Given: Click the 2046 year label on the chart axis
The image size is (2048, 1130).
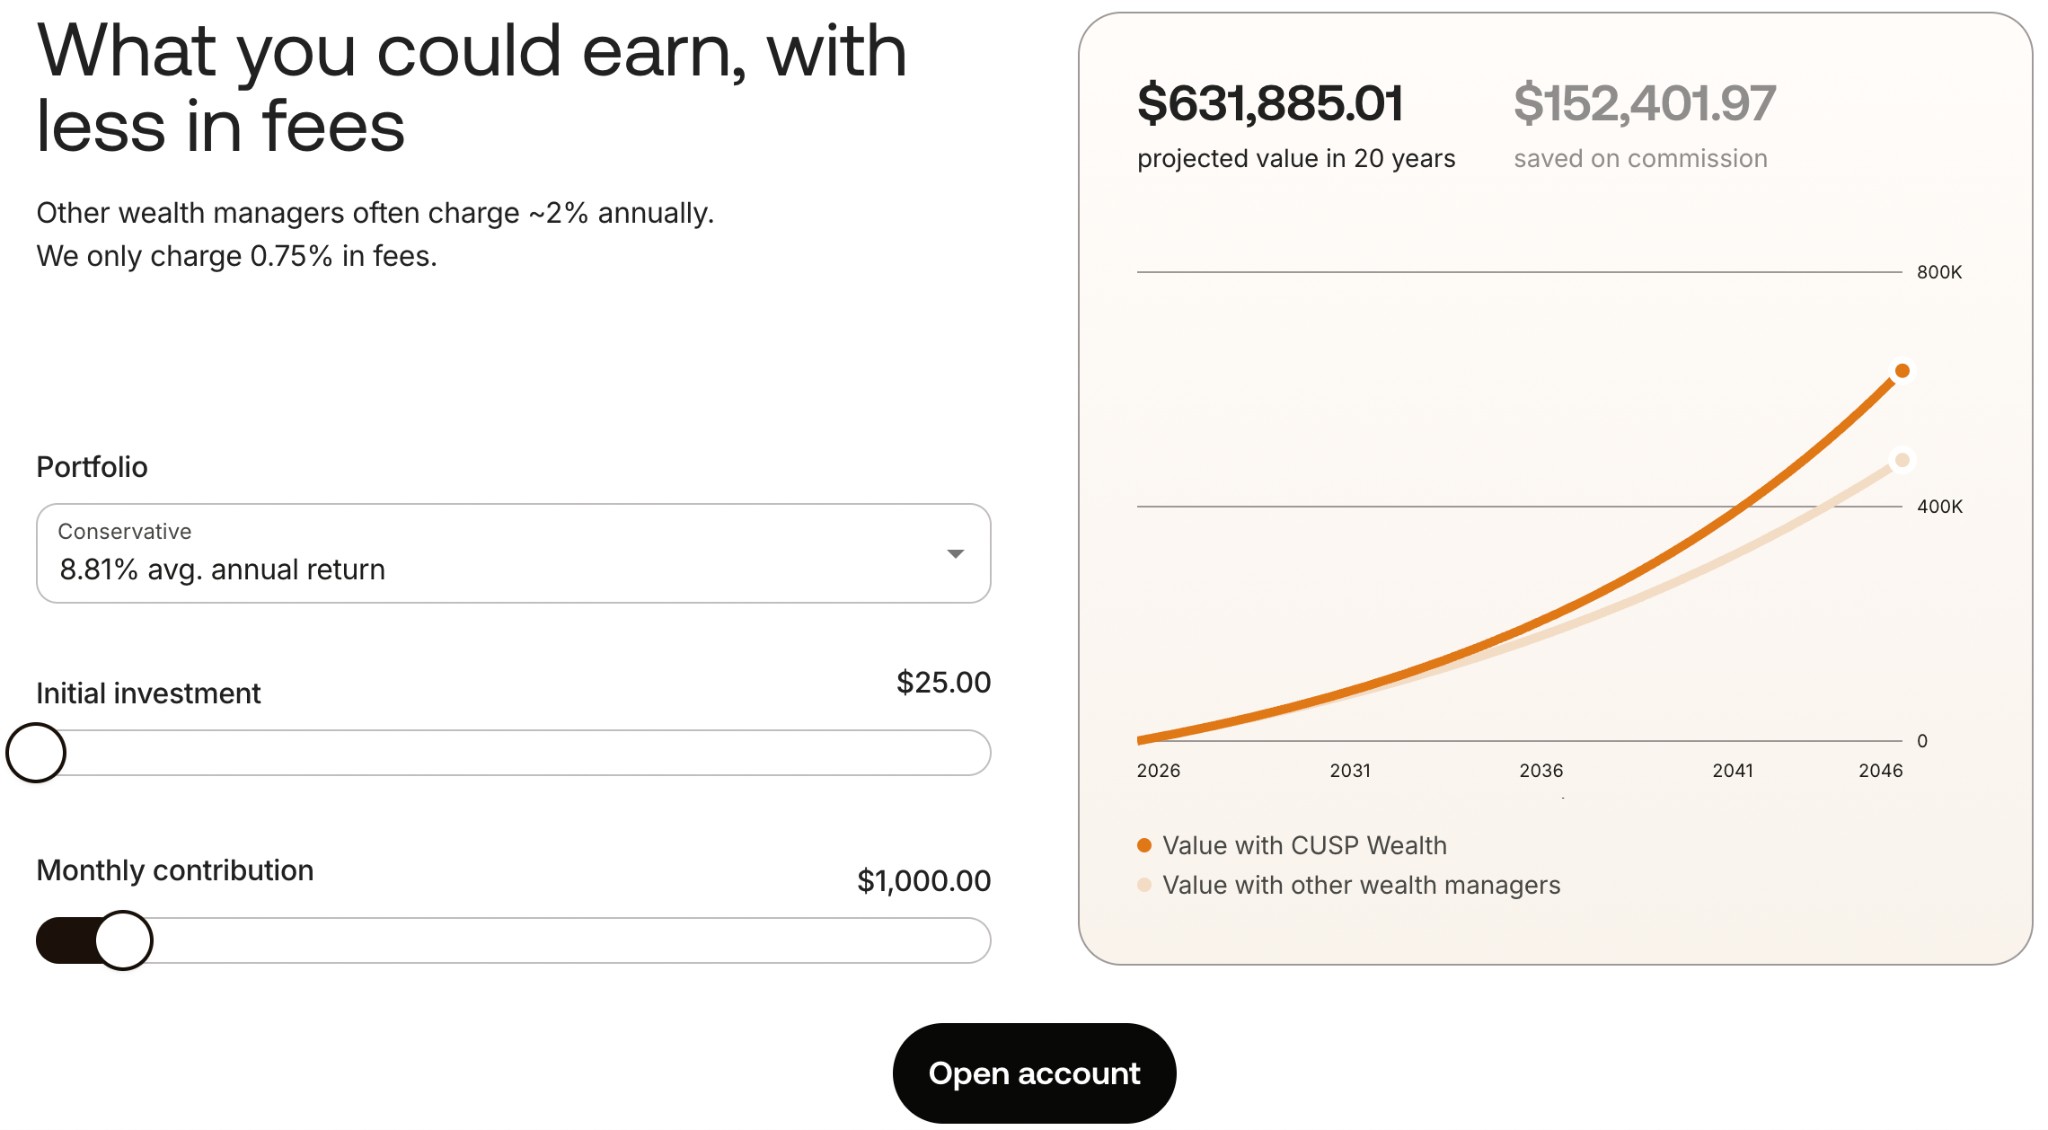Looking at the screenshot, I should [x=1880, y=771].
